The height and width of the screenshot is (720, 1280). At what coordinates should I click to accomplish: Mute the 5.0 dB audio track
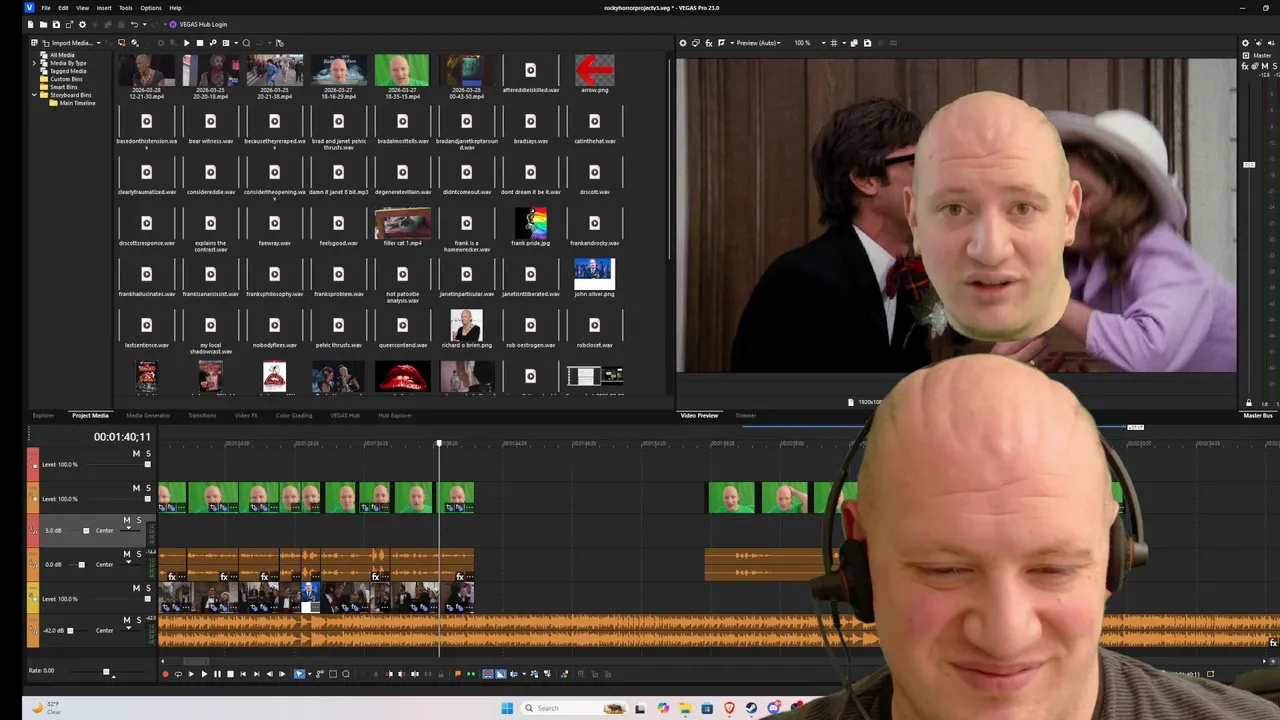[127, 520]
